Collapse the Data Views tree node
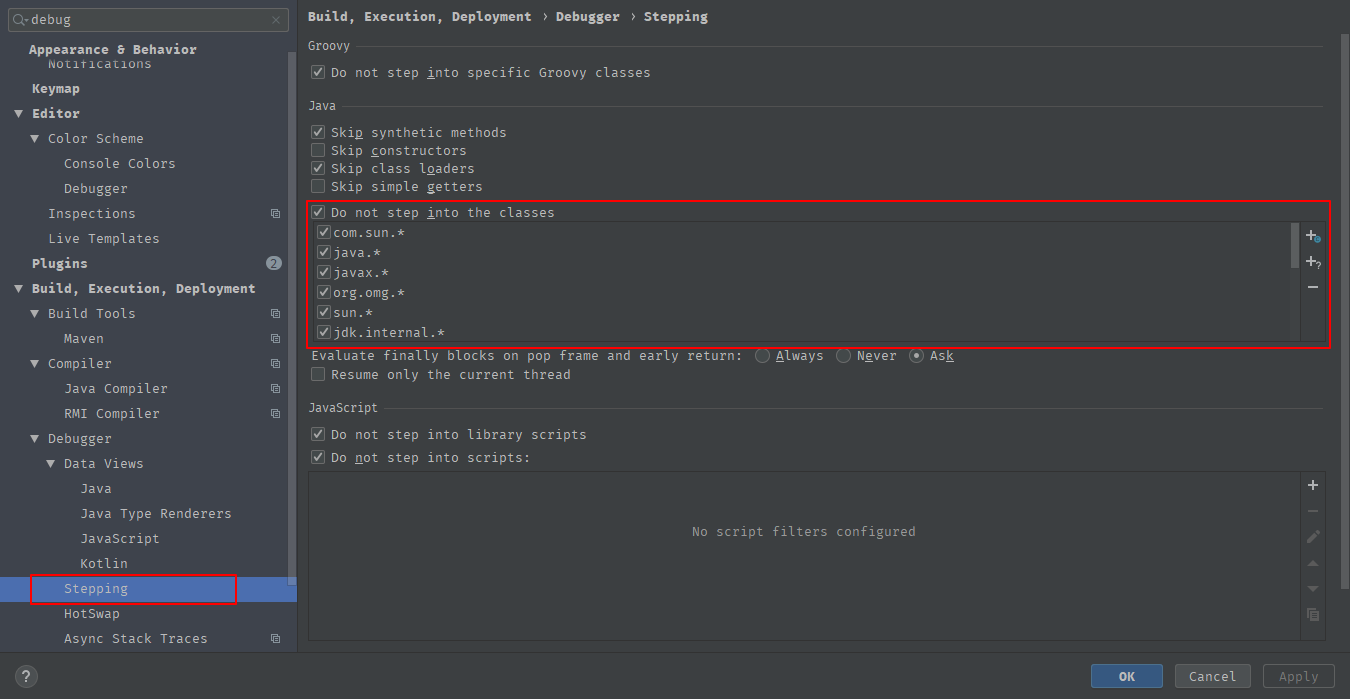The height and width of the screenshot is (699, 1350). click(x=51, y=463)
